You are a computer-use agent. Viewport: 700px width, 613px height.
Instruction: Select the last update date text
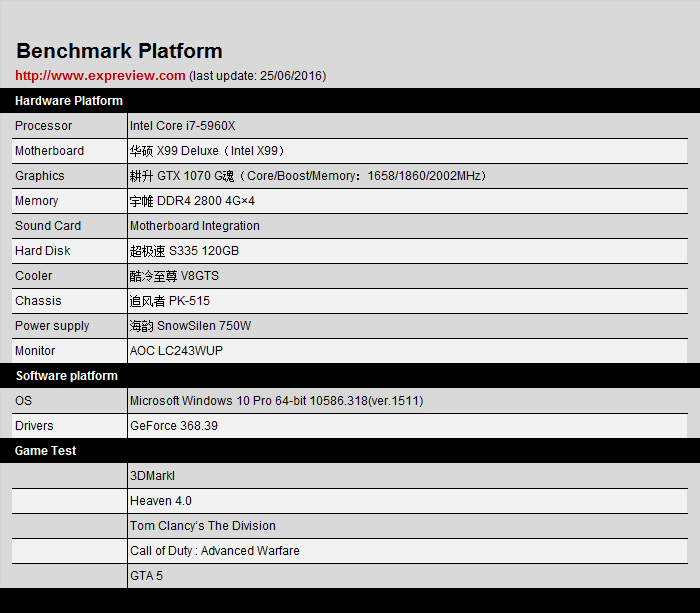coord(258,76)
